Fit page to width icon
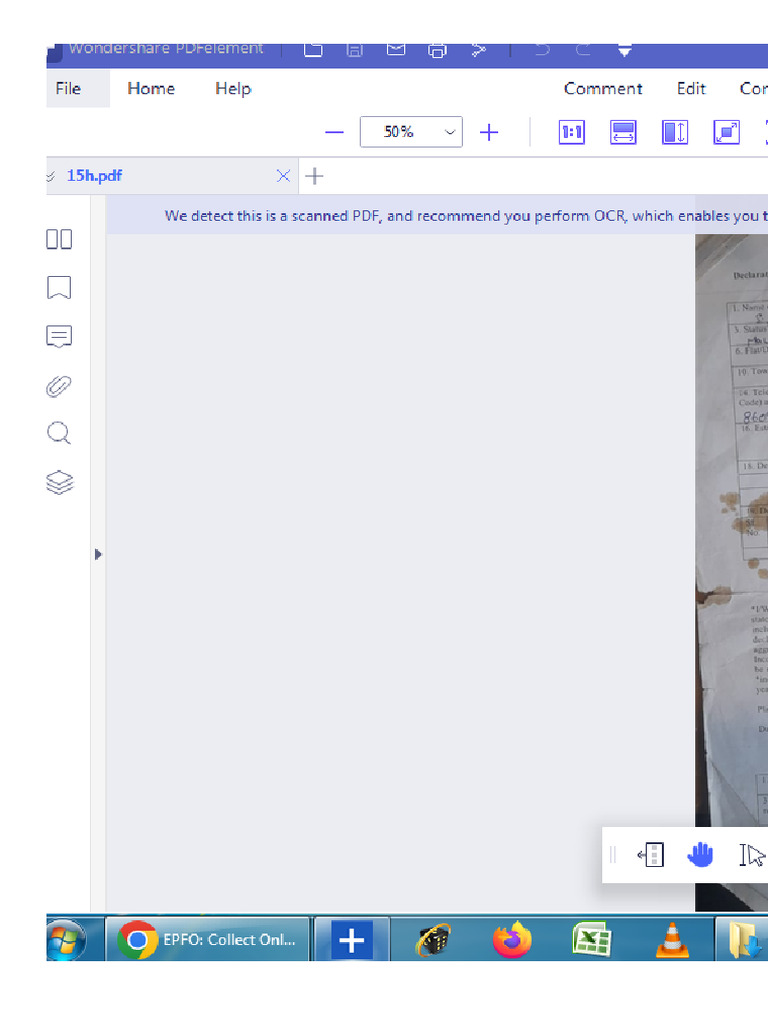The image size is (768, 1024). tap(623, 133)
